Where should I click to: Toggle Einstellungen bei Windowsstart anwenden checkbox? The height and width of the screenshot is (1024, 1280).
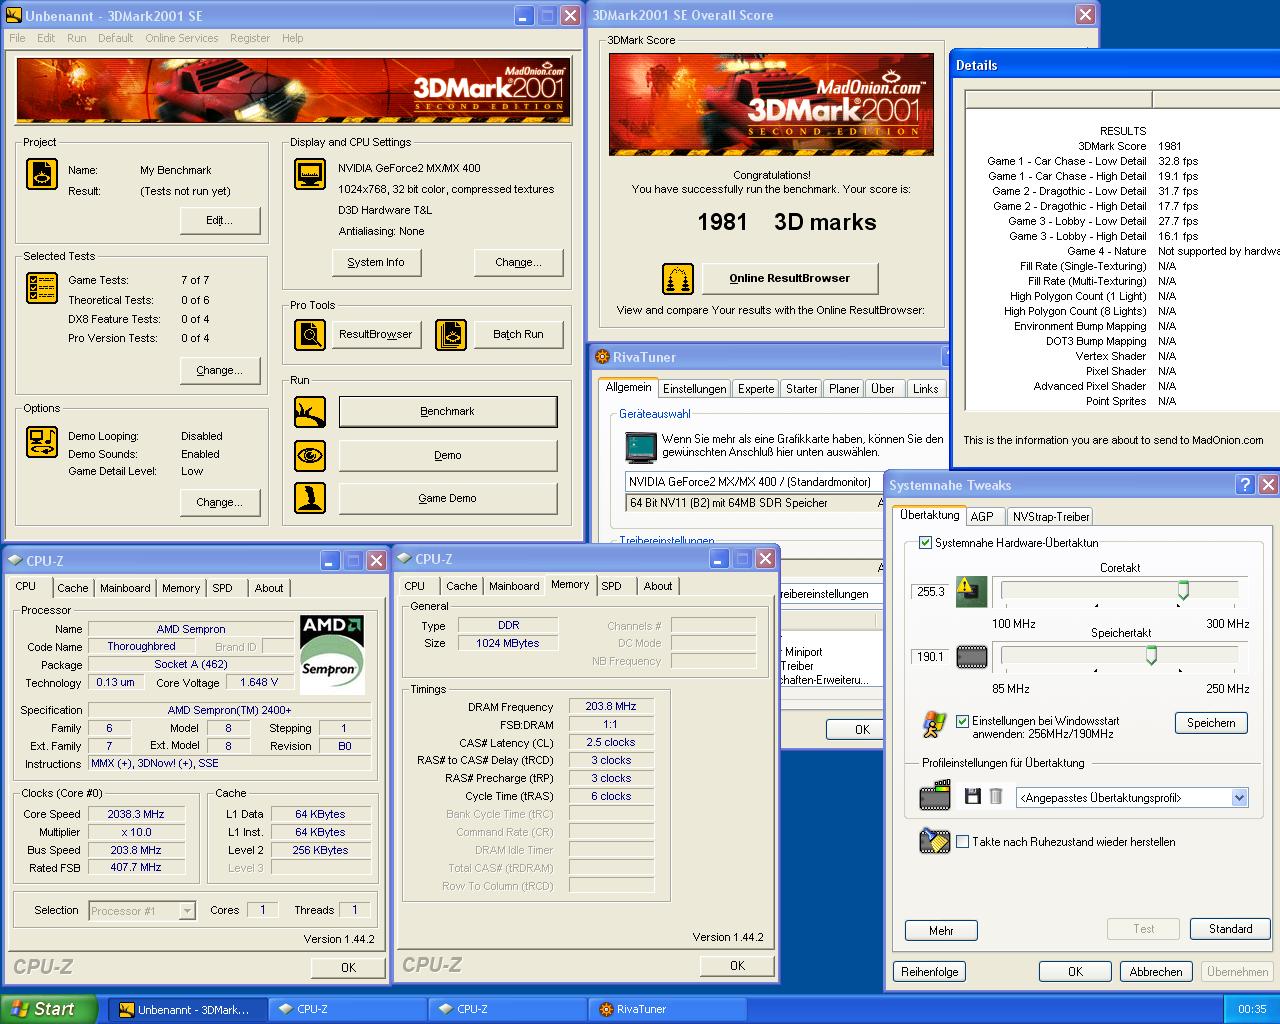click(x=962, y=721)
